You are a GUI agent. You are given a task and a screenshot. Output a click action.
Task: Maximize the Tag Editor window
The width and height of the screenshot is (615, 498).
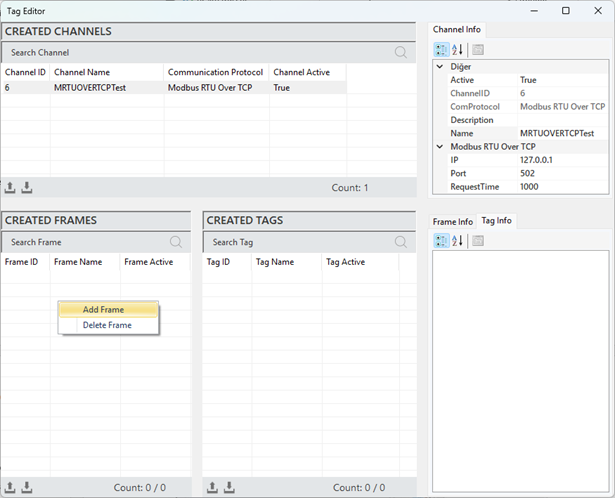coord(566,11)
